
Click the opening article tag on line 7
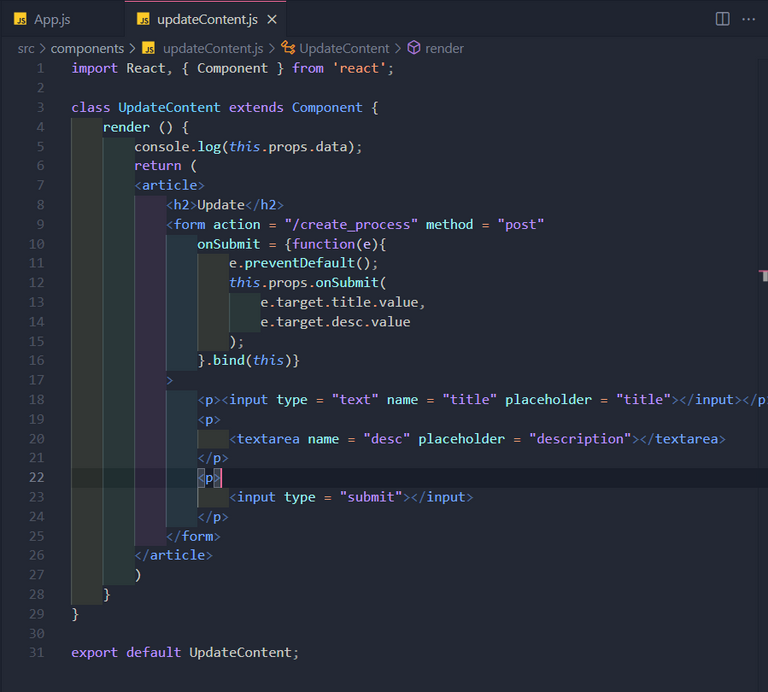click(x=169, y=185)
